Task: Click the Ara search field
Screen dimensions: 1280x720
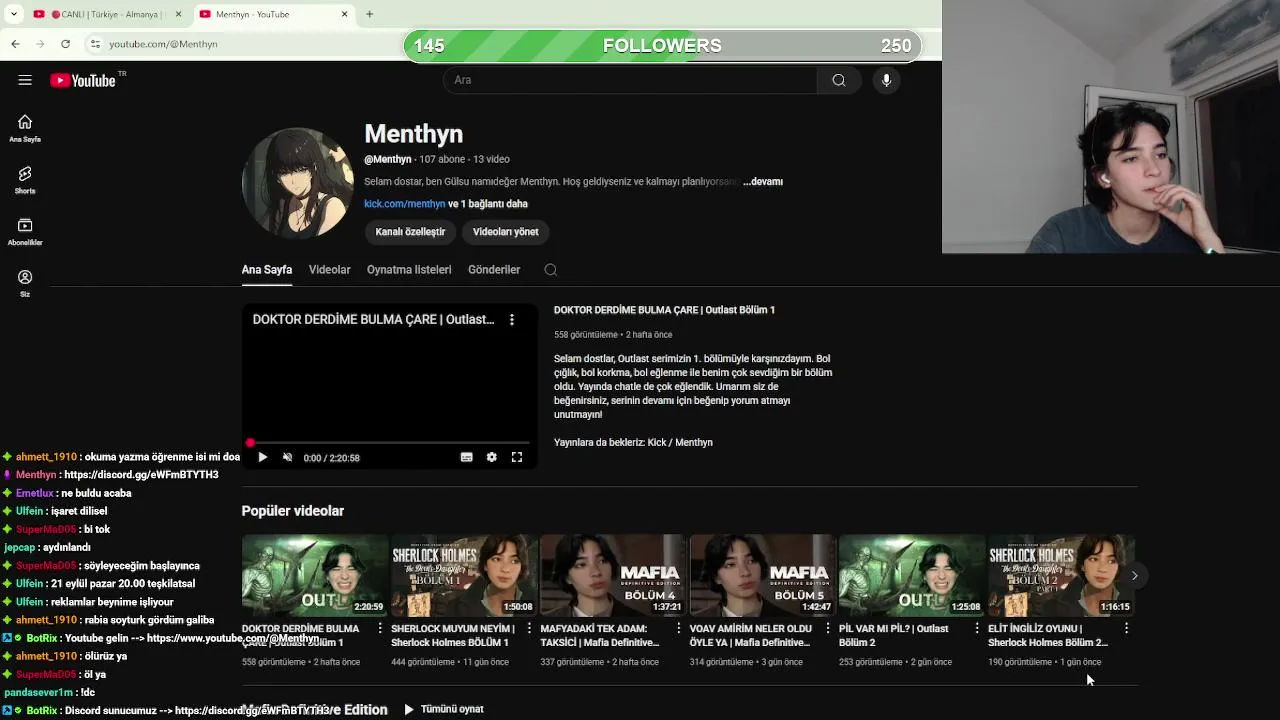Action: point(630,80)
